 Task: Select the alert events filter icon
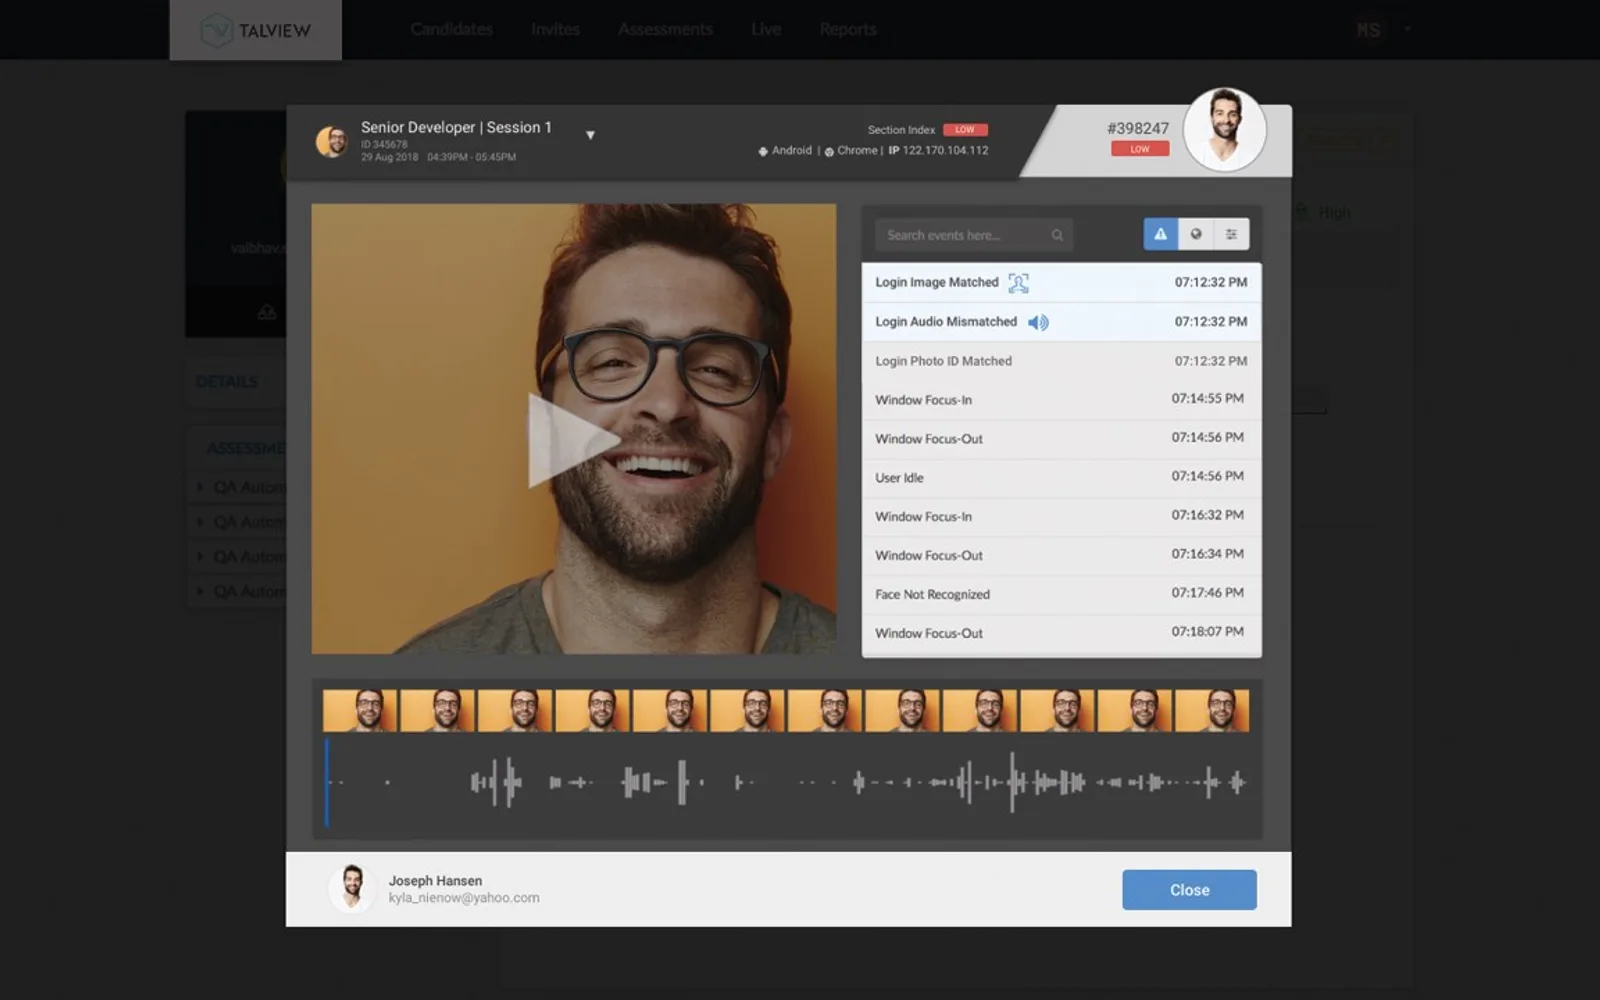pos(1160,234)
